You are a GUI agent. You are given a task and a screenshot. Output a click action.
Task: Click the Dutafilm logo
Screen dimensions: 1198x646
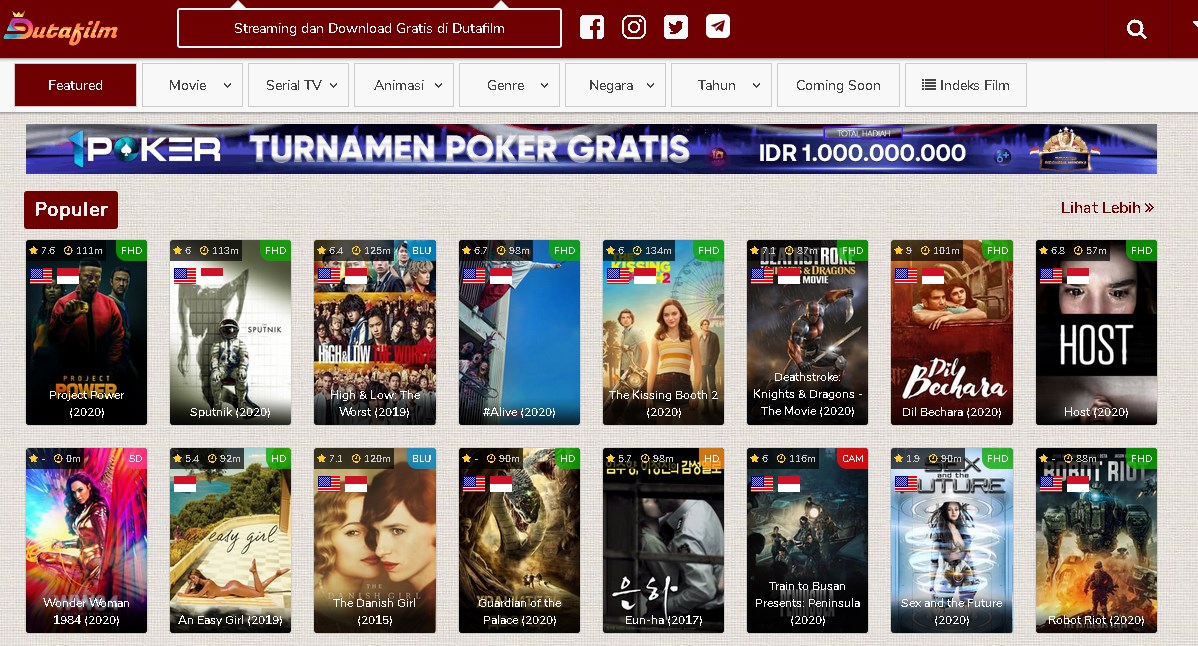(x=61, y=29)
